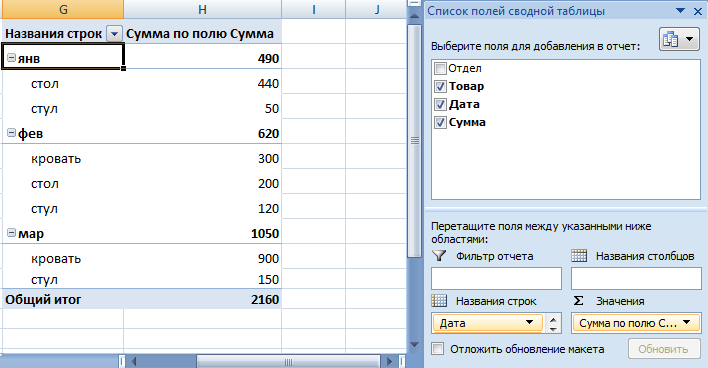Screen dimensions: 708x368
Task: Select the cell with value 300
Action: point(202,158)
